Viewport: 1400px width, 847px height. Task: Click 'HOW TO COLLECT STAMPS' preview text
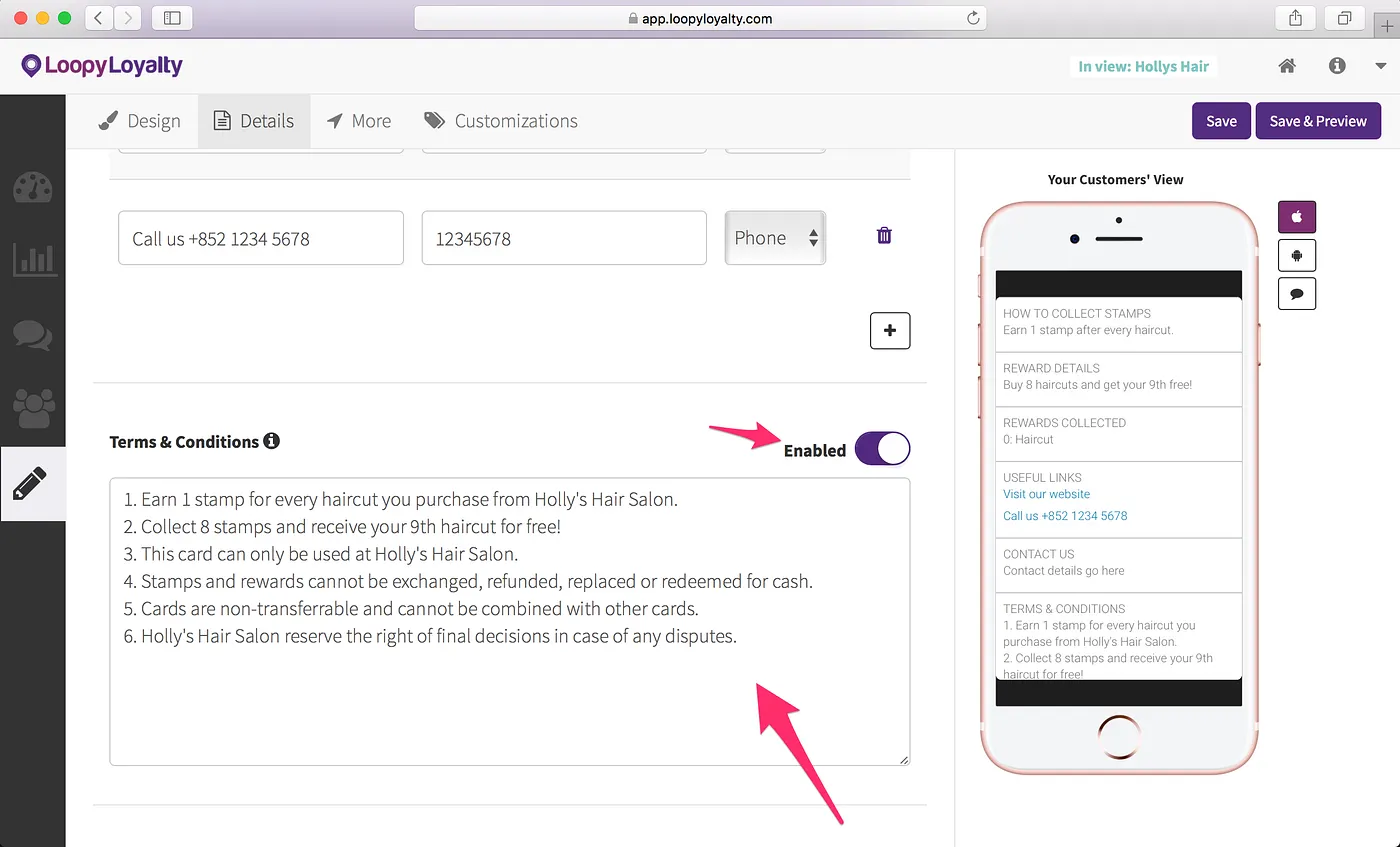1077,313
